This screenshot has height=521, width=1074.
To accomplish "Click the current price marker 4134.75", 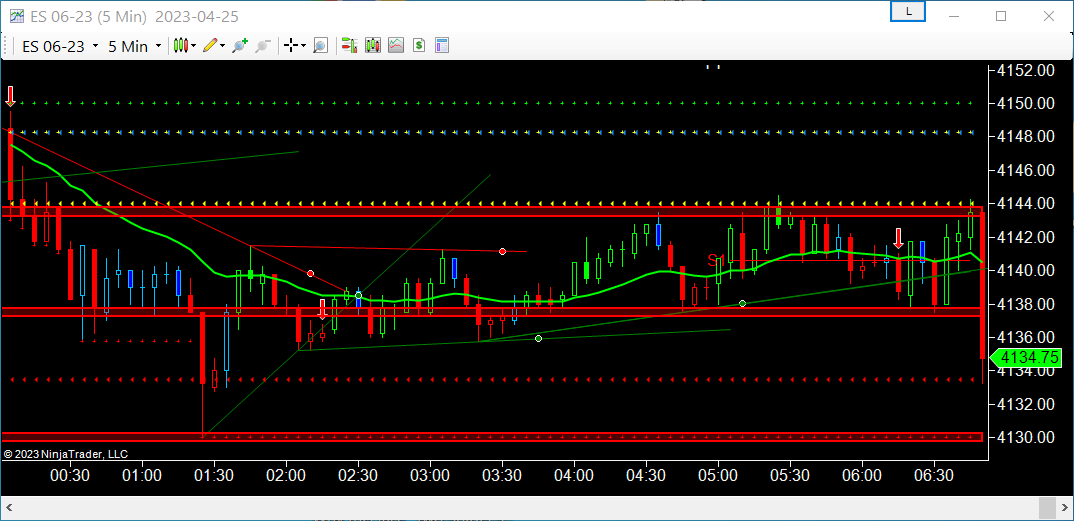I will coord(1026,357).
